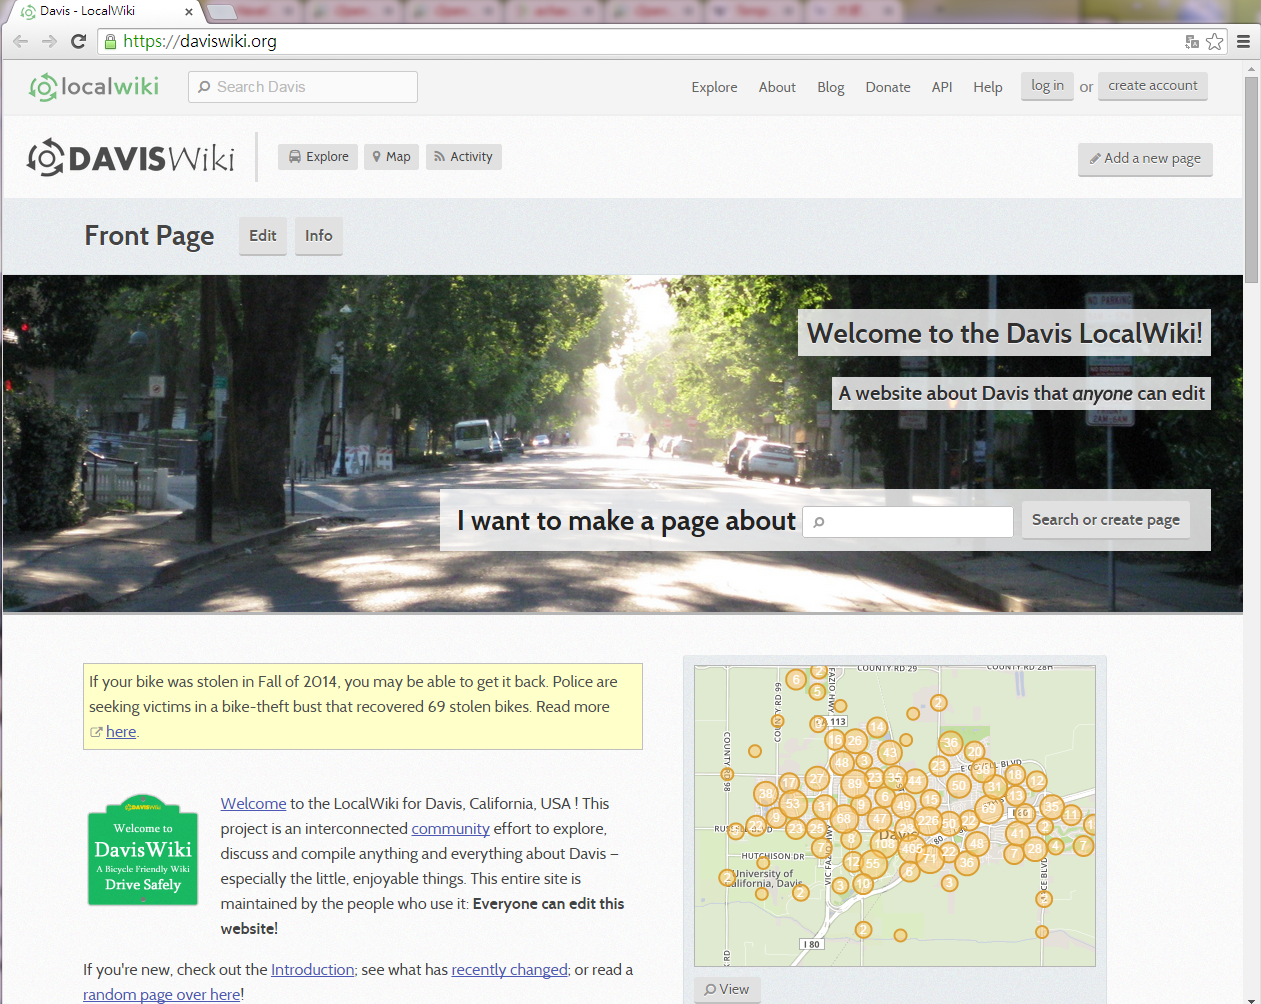
Task: Open the Map button
Action: (391, 157)
